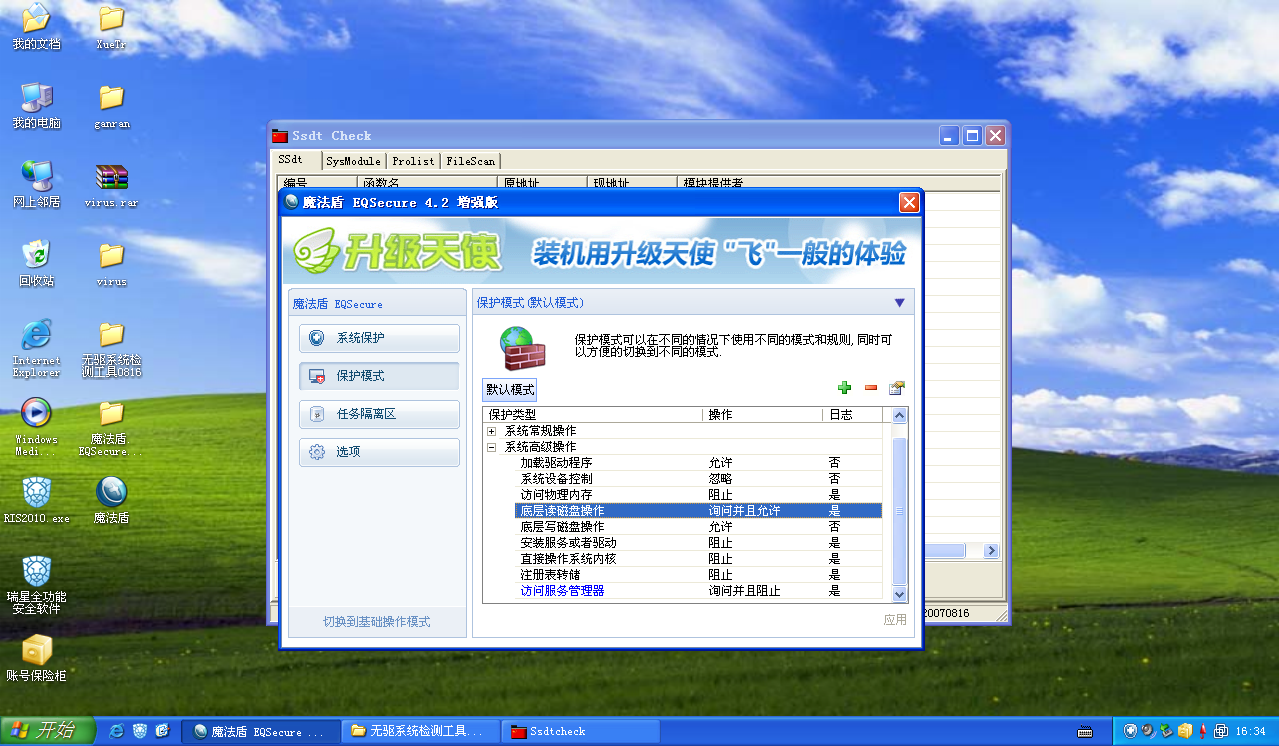Click the Ssdt Check horizontal scrollbar right arrow
Viewport: 1279px width, 746px height.
coord(991,551)
